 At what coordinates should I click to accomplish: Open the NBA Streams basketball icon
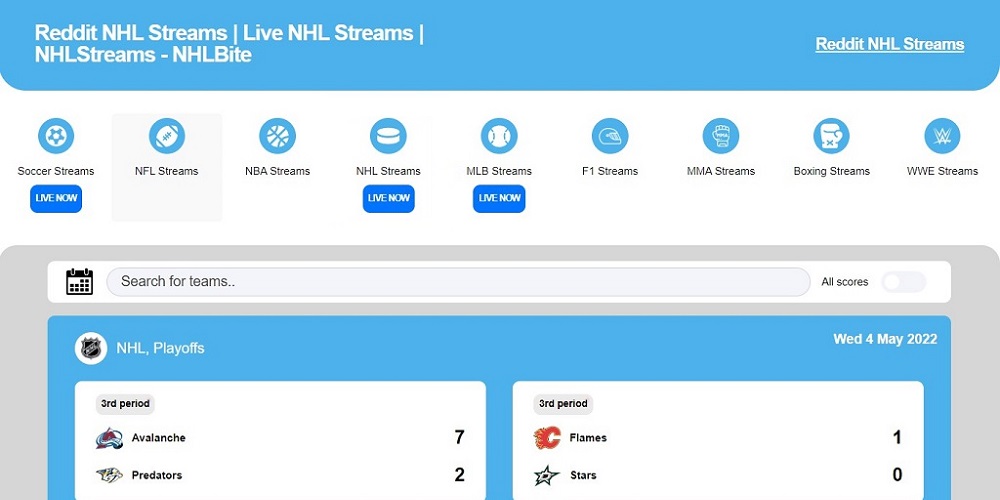[x=277, y=136]
